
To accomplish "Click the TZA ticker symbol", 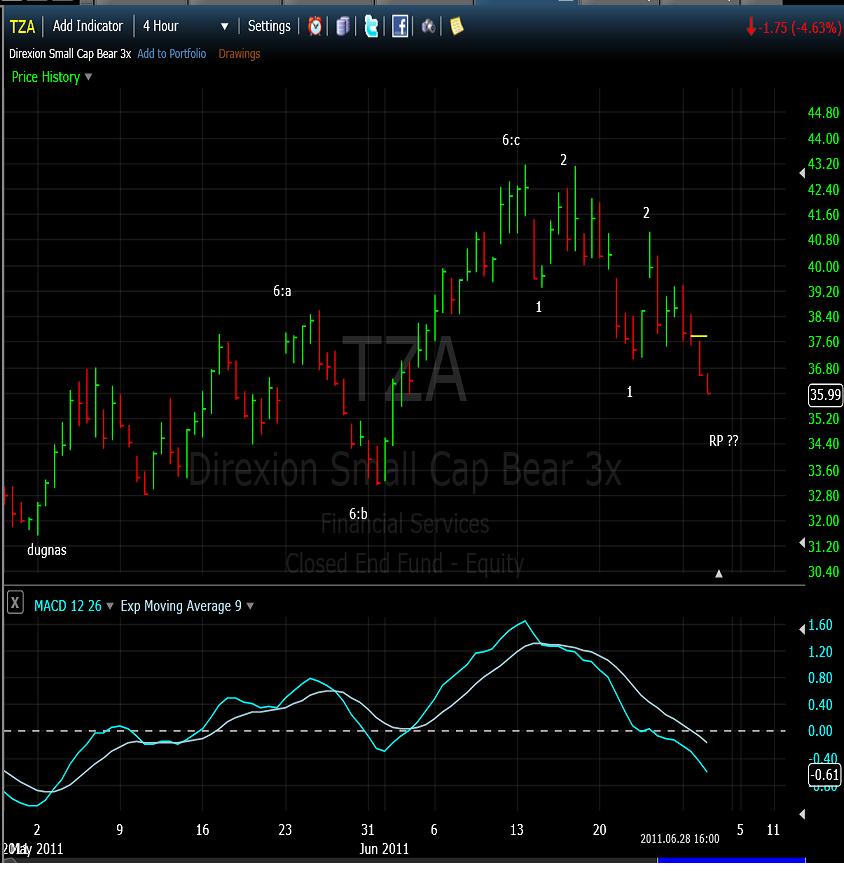I will [x=22, y=26].
